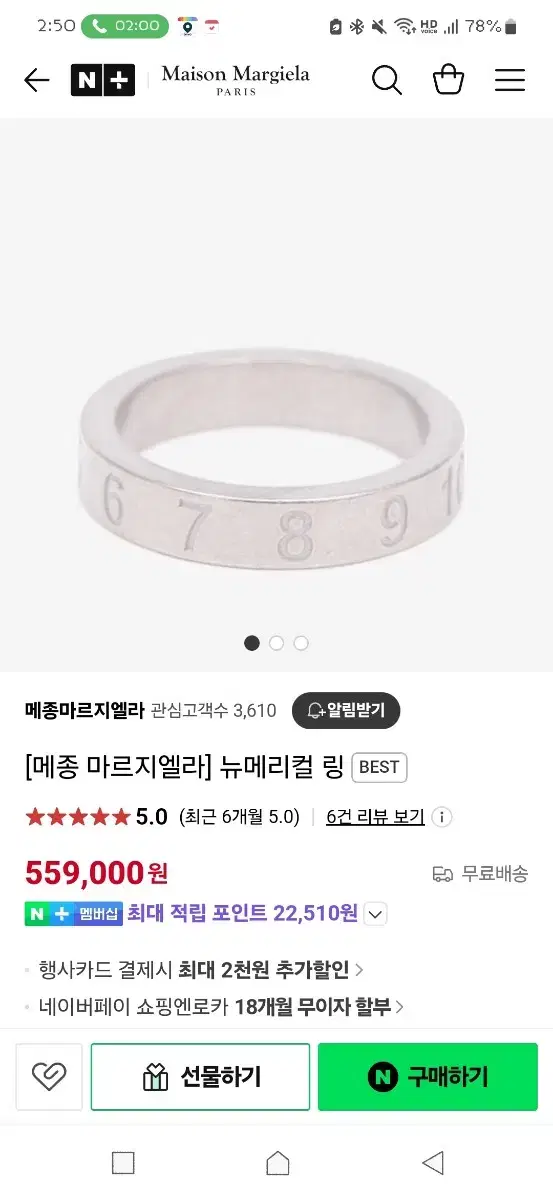Expand 네이버페이 쇼핑엔로카 무이자 할부 details
The height and width of the screenshot is (1200, 553).
tap(221, 1007)
